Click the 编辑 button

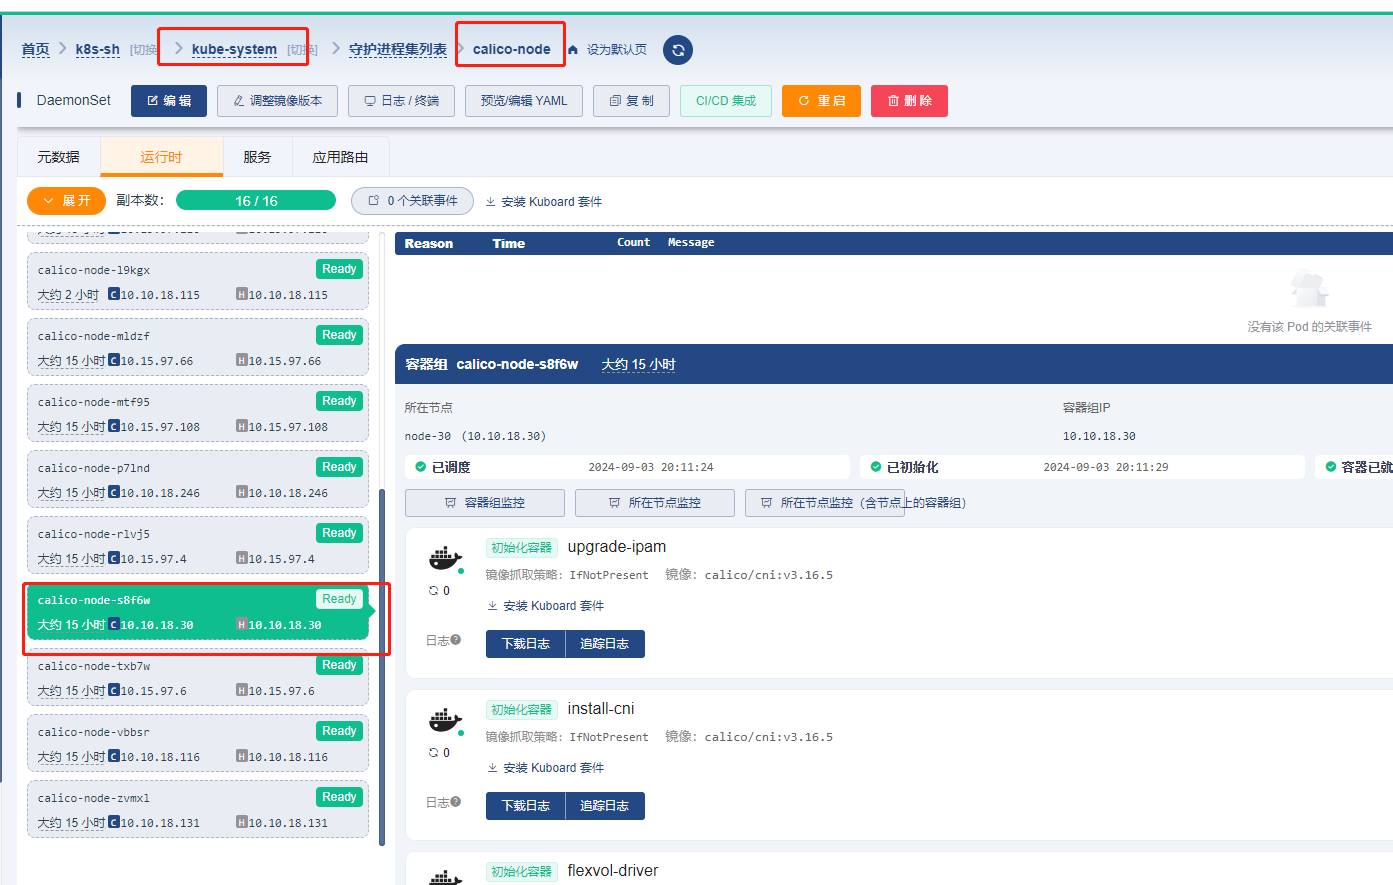pos(169,101)
